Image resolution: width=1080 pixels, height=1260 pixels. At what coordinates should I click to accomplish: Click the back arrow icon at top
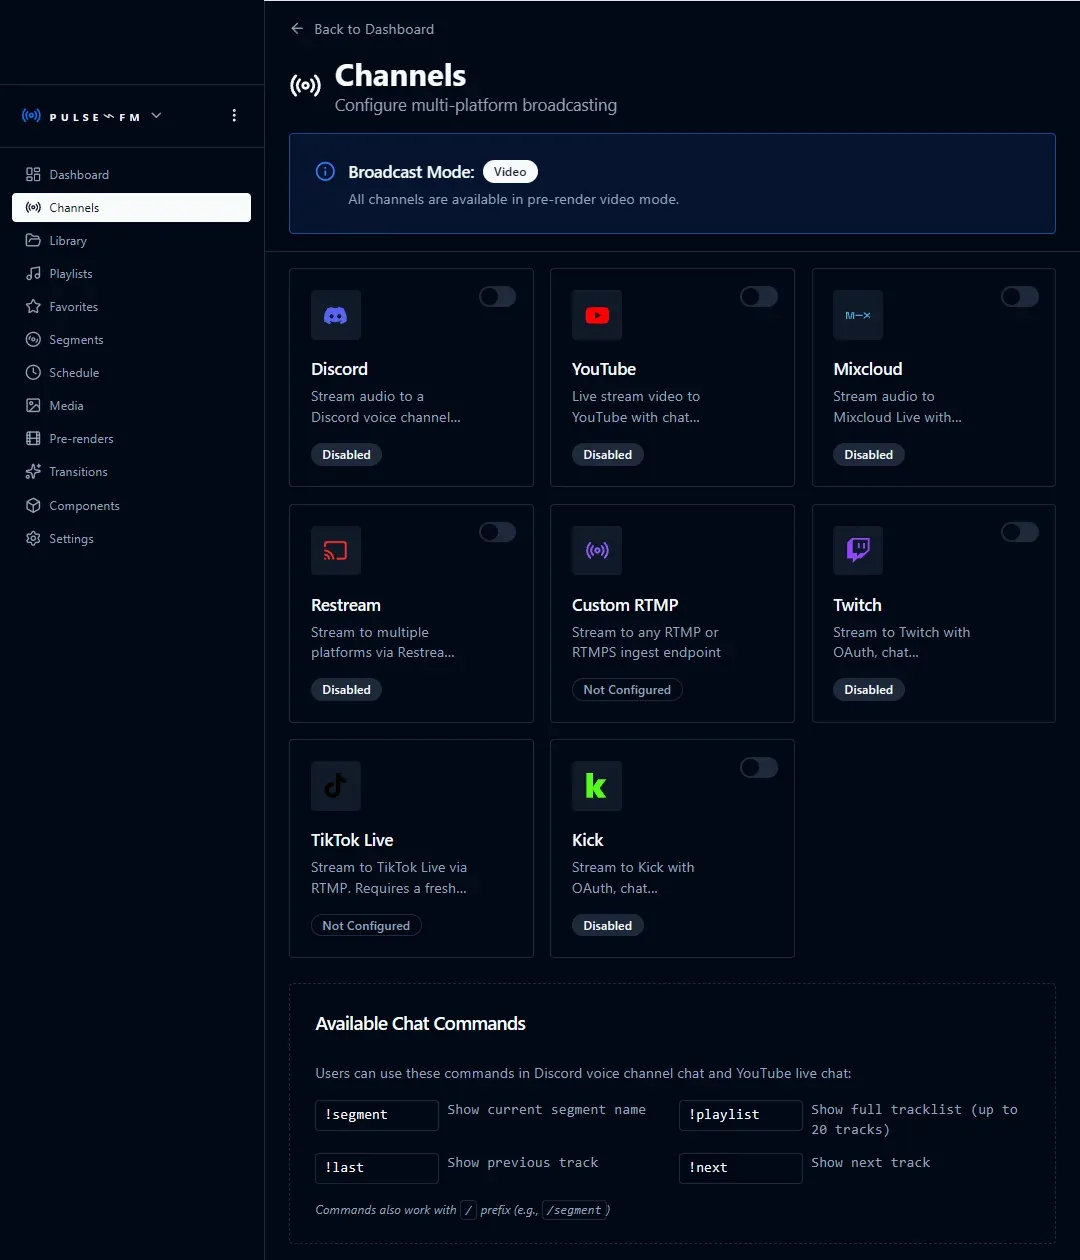(297, 29)
